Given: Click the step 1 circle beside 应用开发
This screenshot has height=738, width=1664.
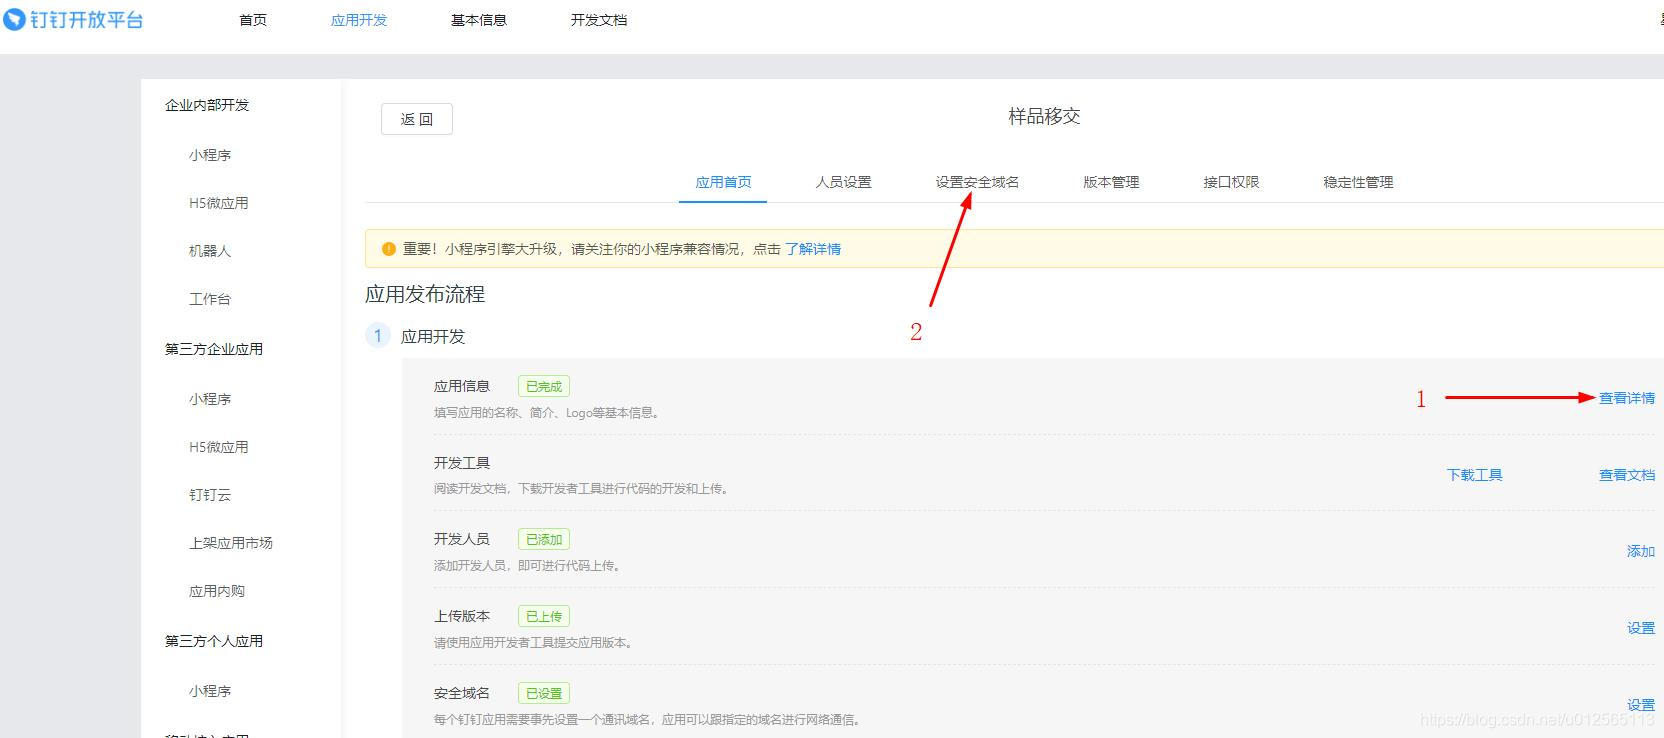Looking at the screenshot, I should click(x=378, y=336).
